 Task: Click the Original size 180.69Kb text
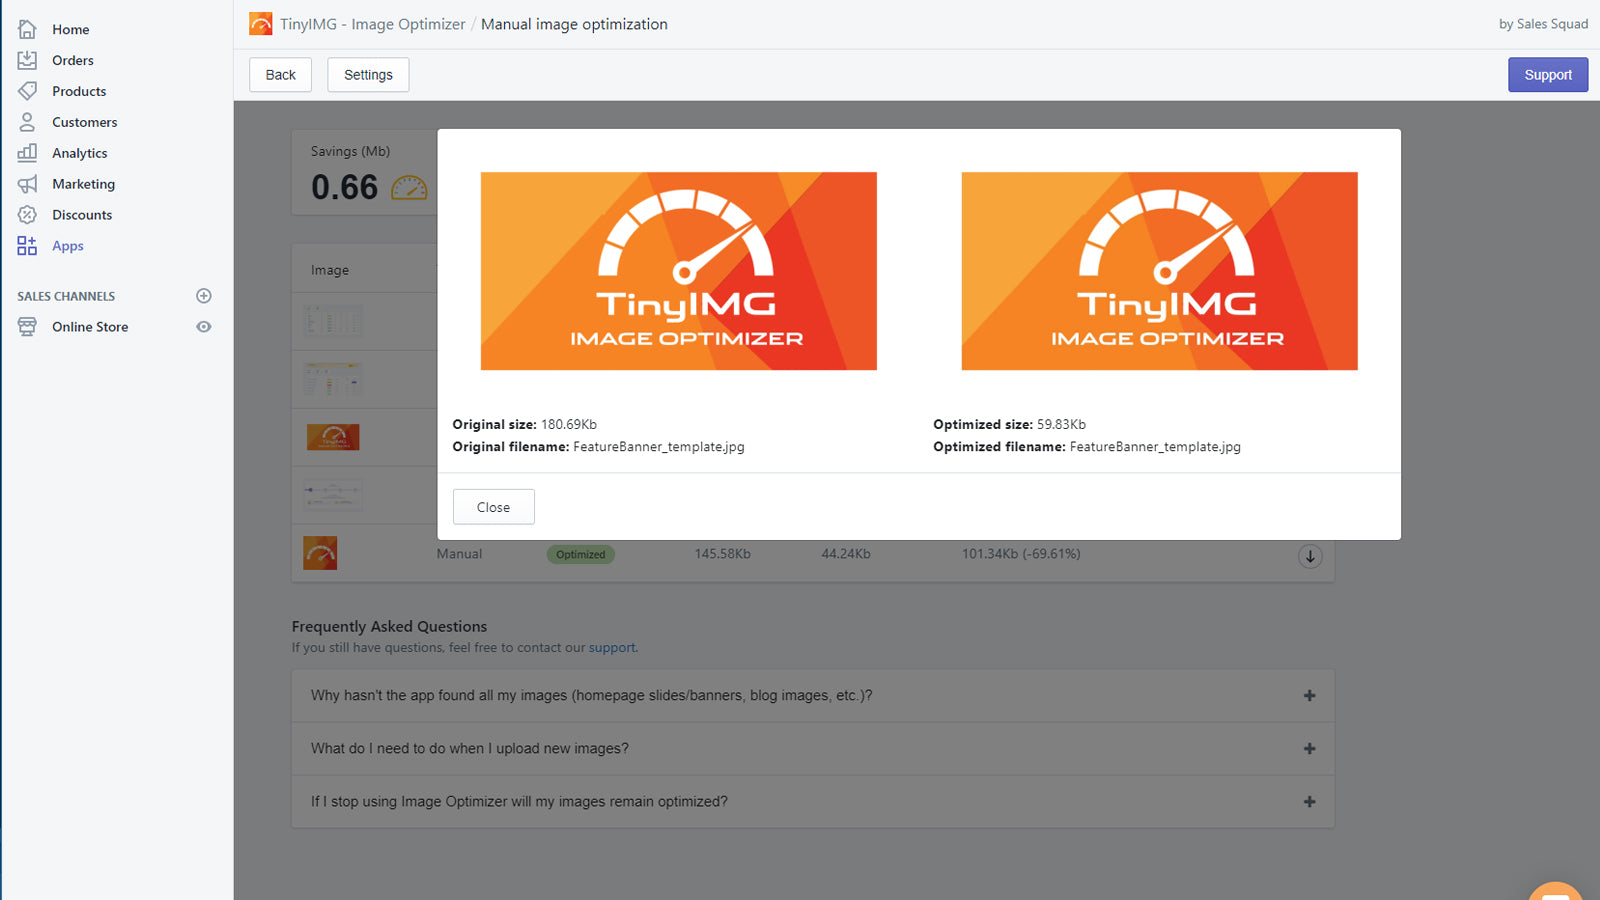coord(524,425)
